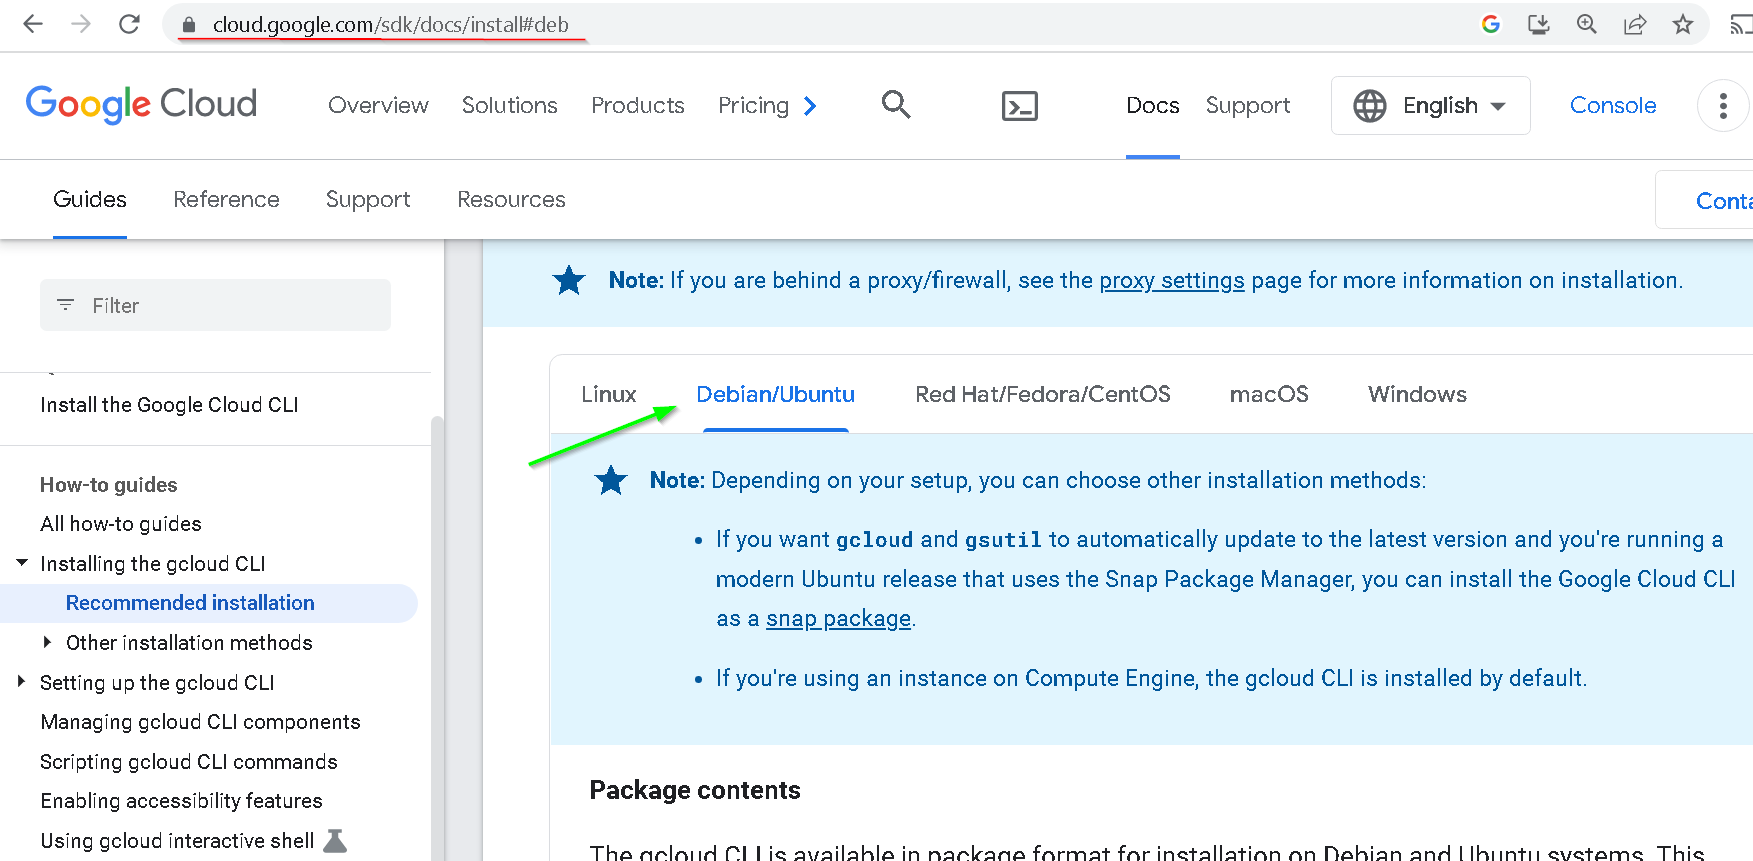Open the three-dot more options menu
1753x861 pixels.
pyautogui.click(x=1722, y=105)
